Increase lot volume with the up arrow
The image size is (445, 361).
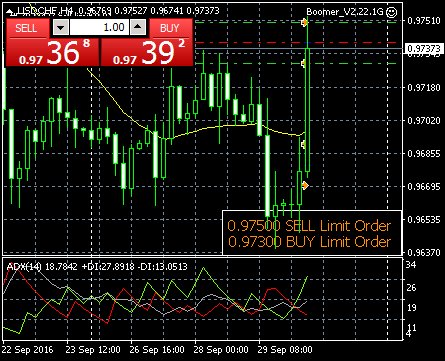coord(138,27)
